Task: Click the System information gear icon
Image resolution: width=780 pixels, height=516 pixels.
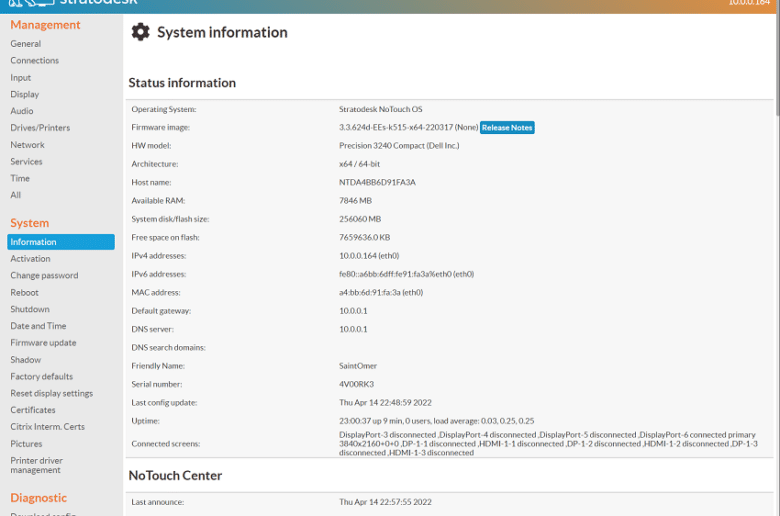Action: [x=140, y=32]
